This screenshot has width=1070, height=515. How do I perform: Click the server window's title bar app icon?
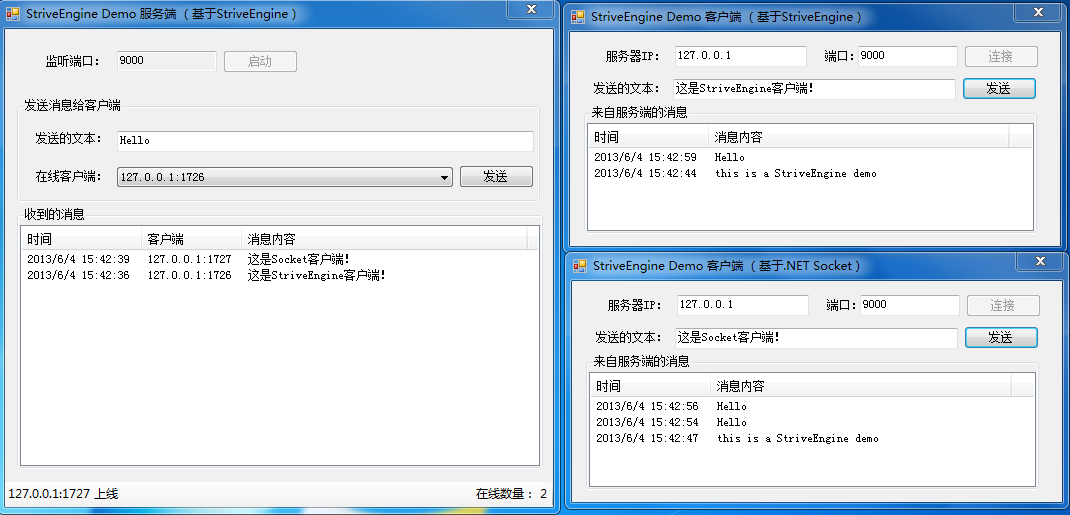(12, 14)
